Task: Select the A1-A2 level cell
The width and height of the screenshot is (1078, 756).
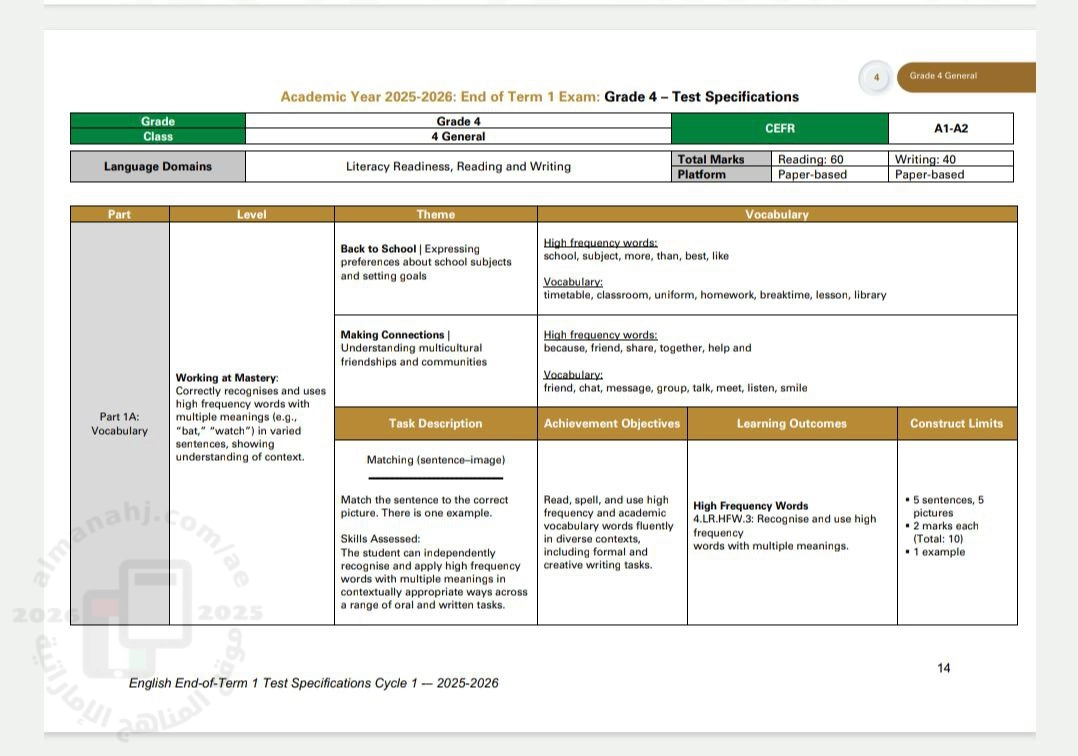Action: tap(950, 129)
